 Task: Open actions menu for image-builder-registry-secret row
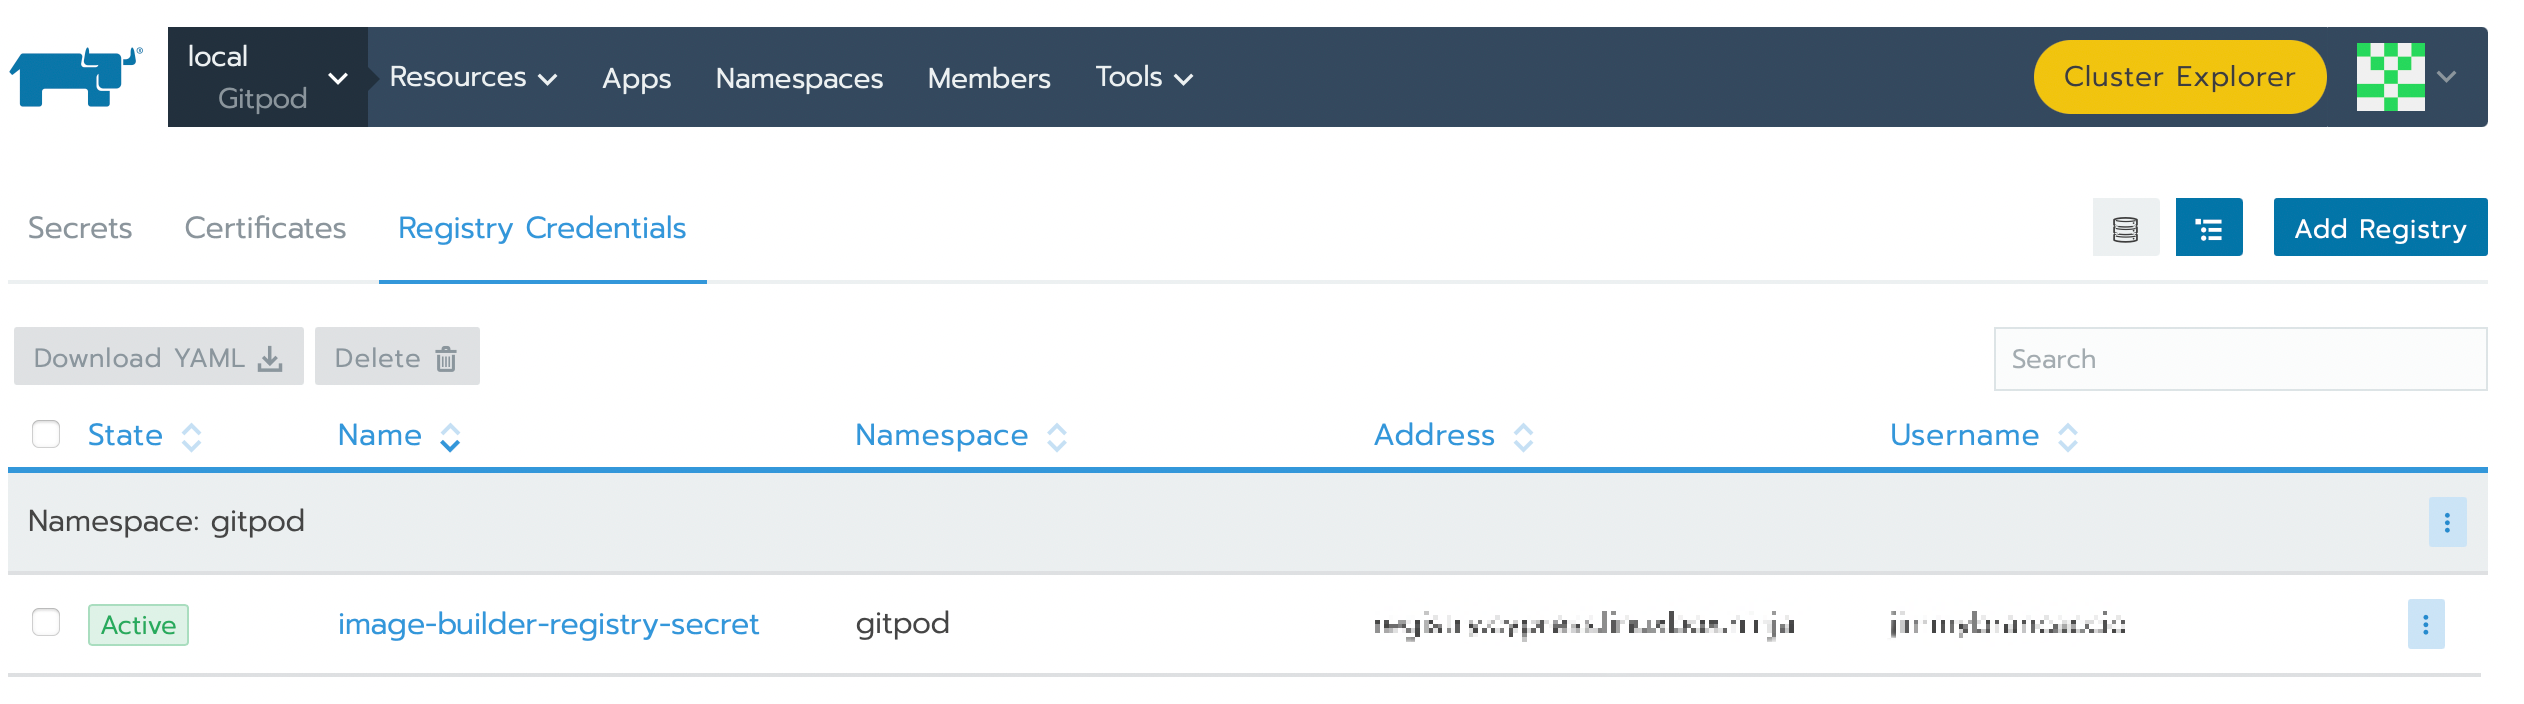point(2426,624)
